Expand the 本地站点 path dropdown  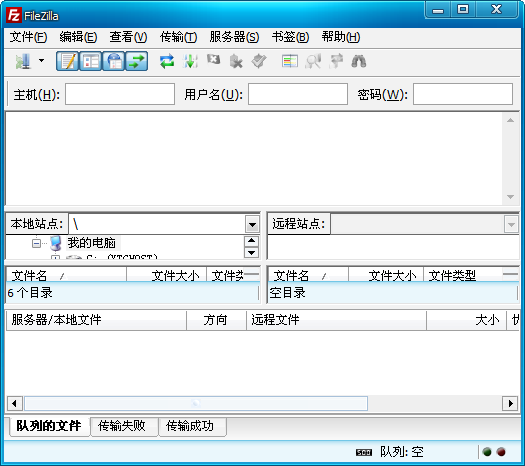pyautogui.click(x=252, y=224)
